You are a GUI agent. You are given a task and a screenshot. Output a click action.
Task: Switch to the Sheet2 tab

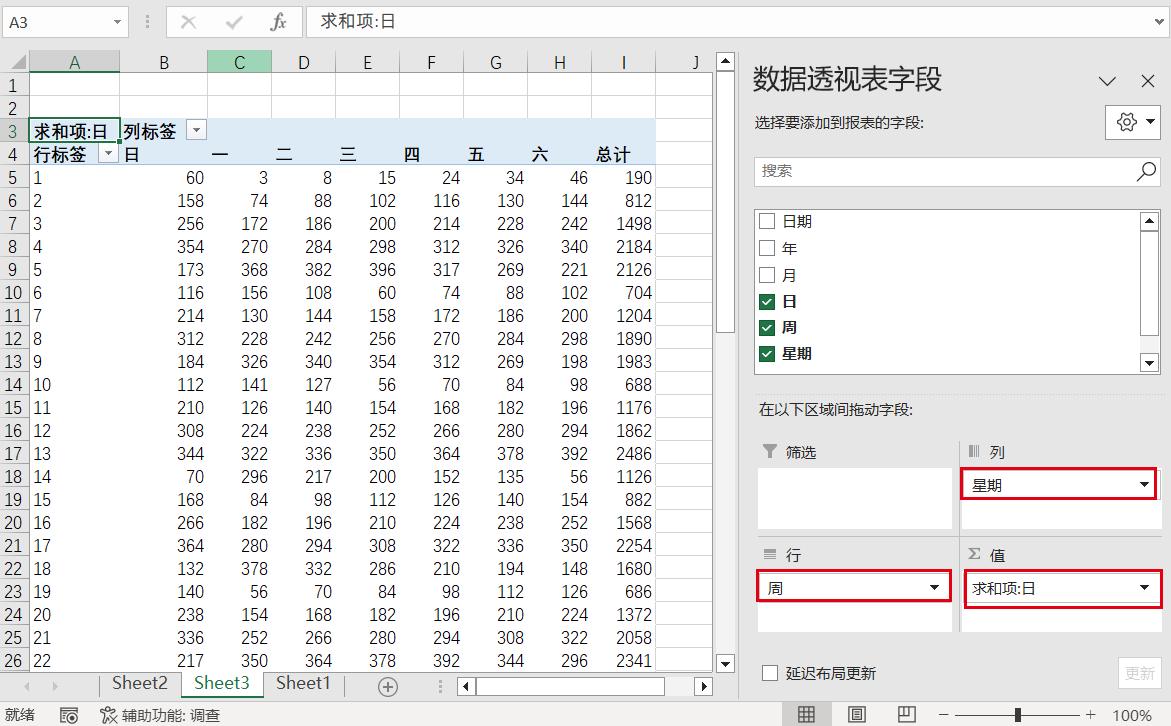pyautogui.click(x=139, y=683)
